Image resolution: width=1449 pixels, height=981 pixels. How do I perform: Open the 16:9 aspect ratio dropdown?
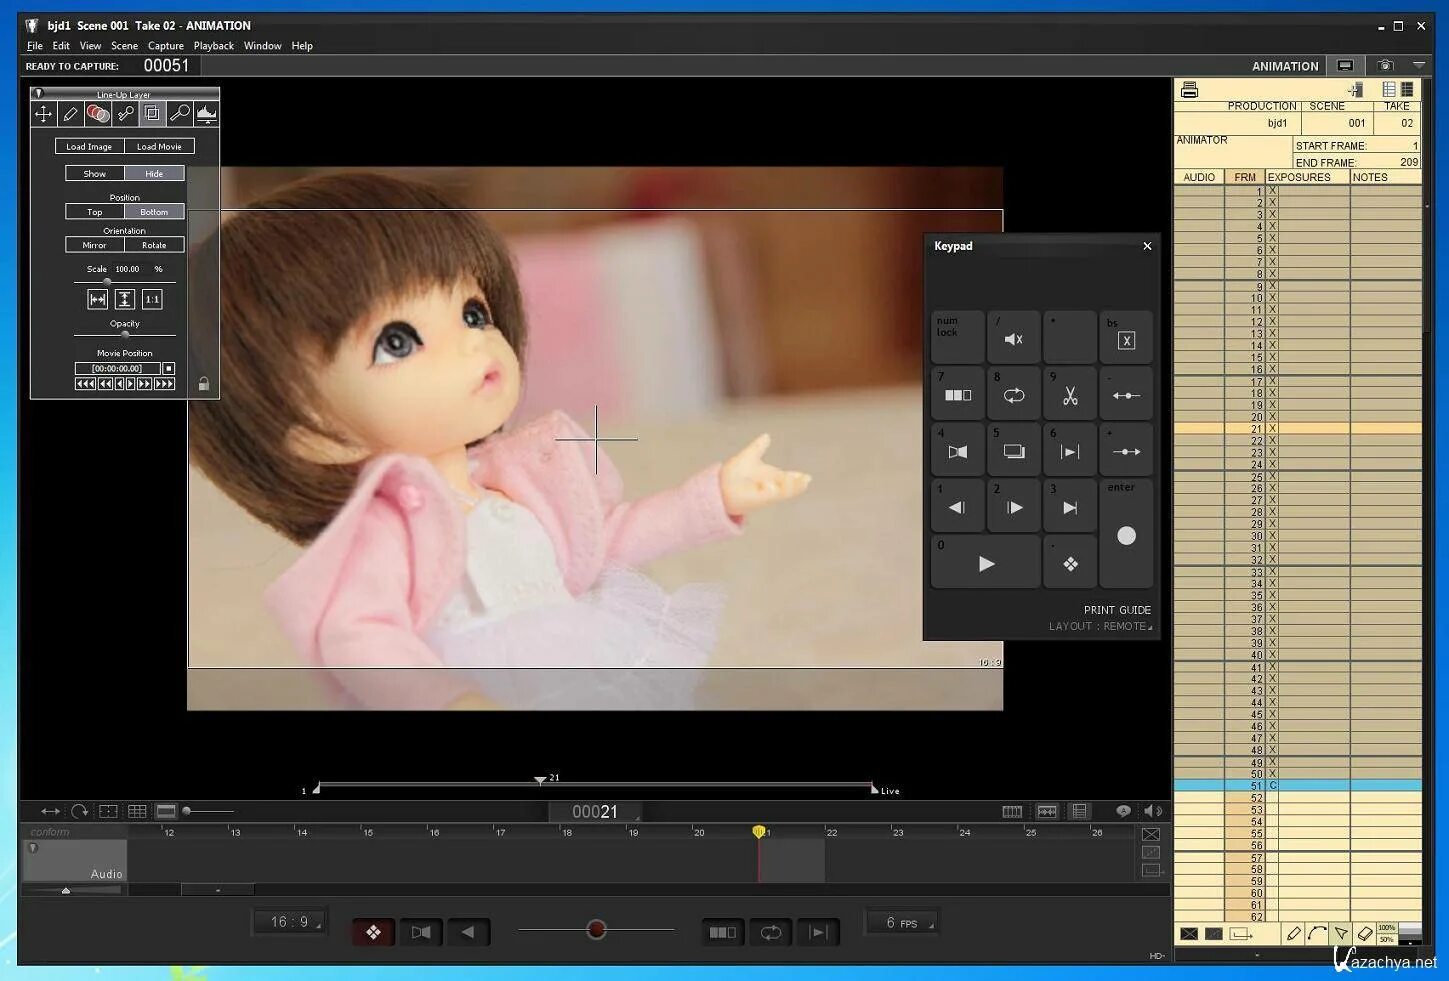[290, 922]
